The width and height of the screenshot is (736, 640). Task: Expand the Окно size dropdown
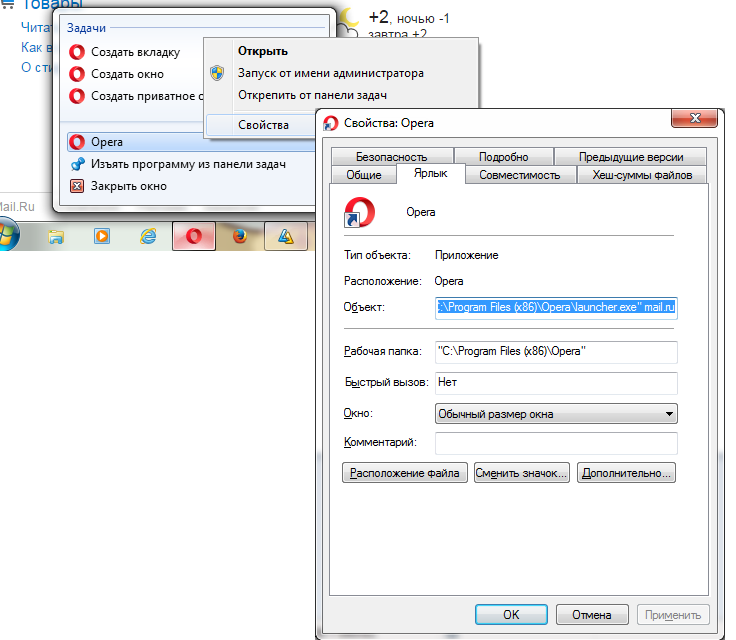point(556,414)
